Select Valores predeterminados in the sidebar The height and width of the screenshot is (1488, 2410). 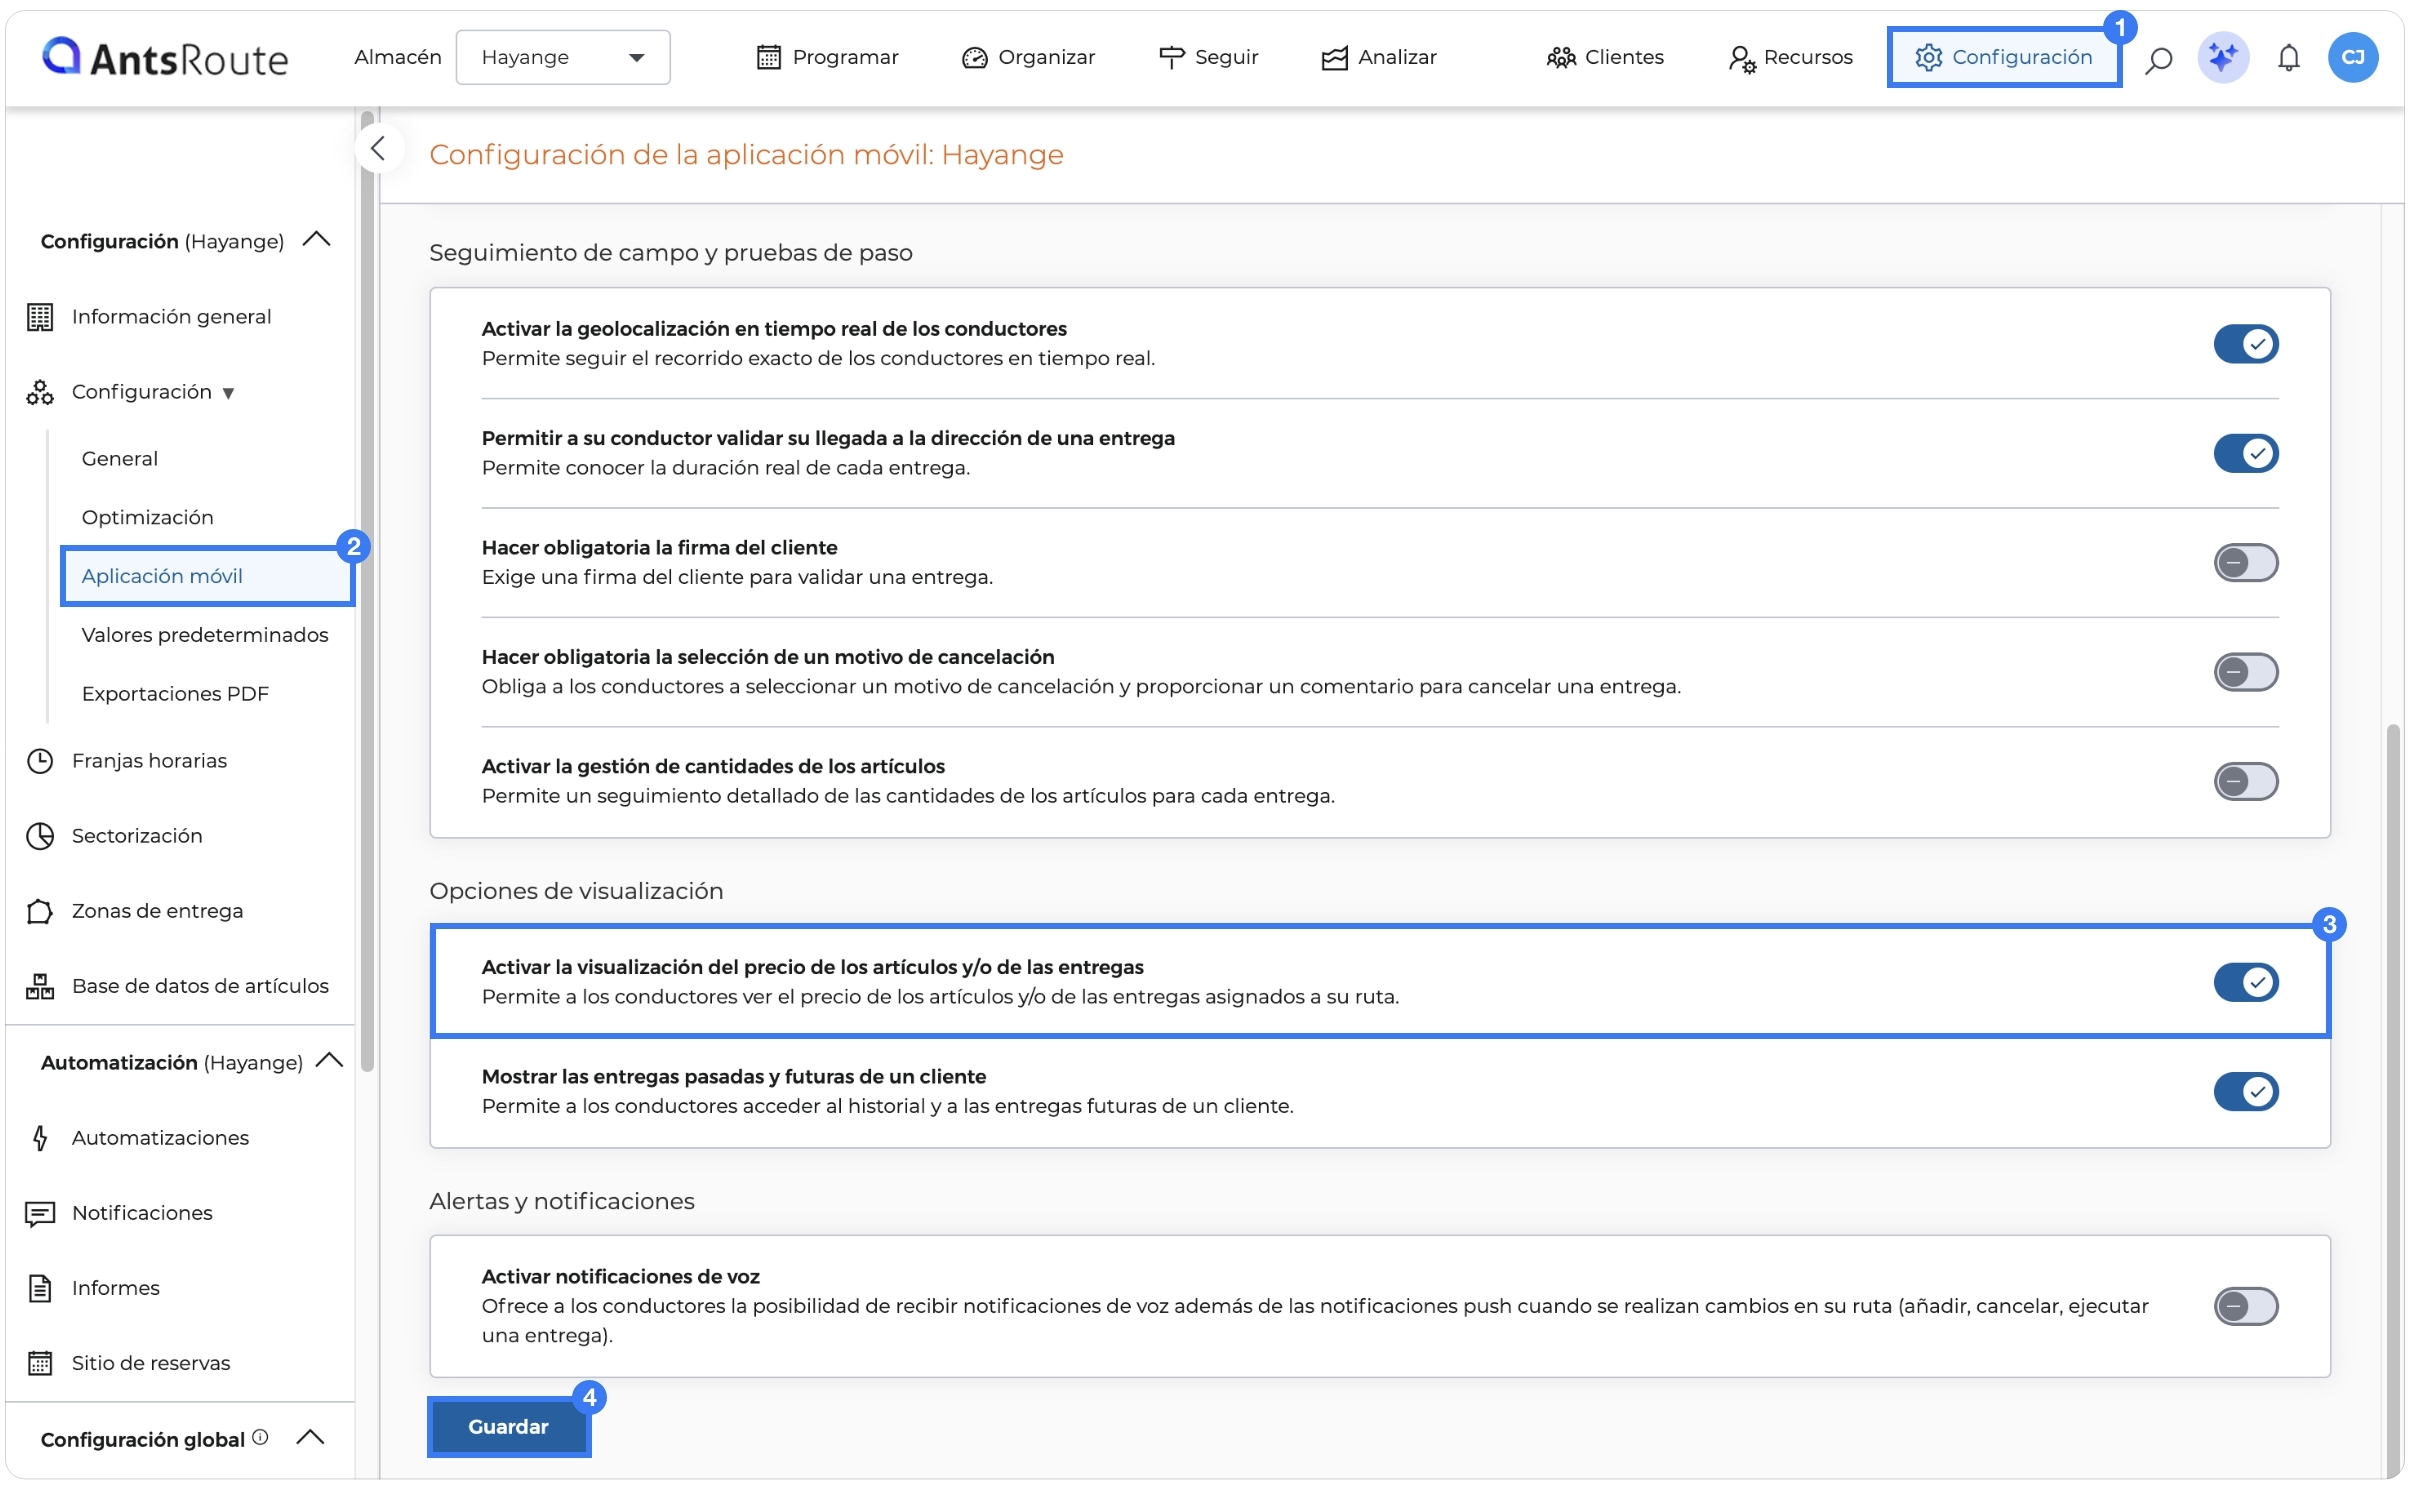click(205, 635)
